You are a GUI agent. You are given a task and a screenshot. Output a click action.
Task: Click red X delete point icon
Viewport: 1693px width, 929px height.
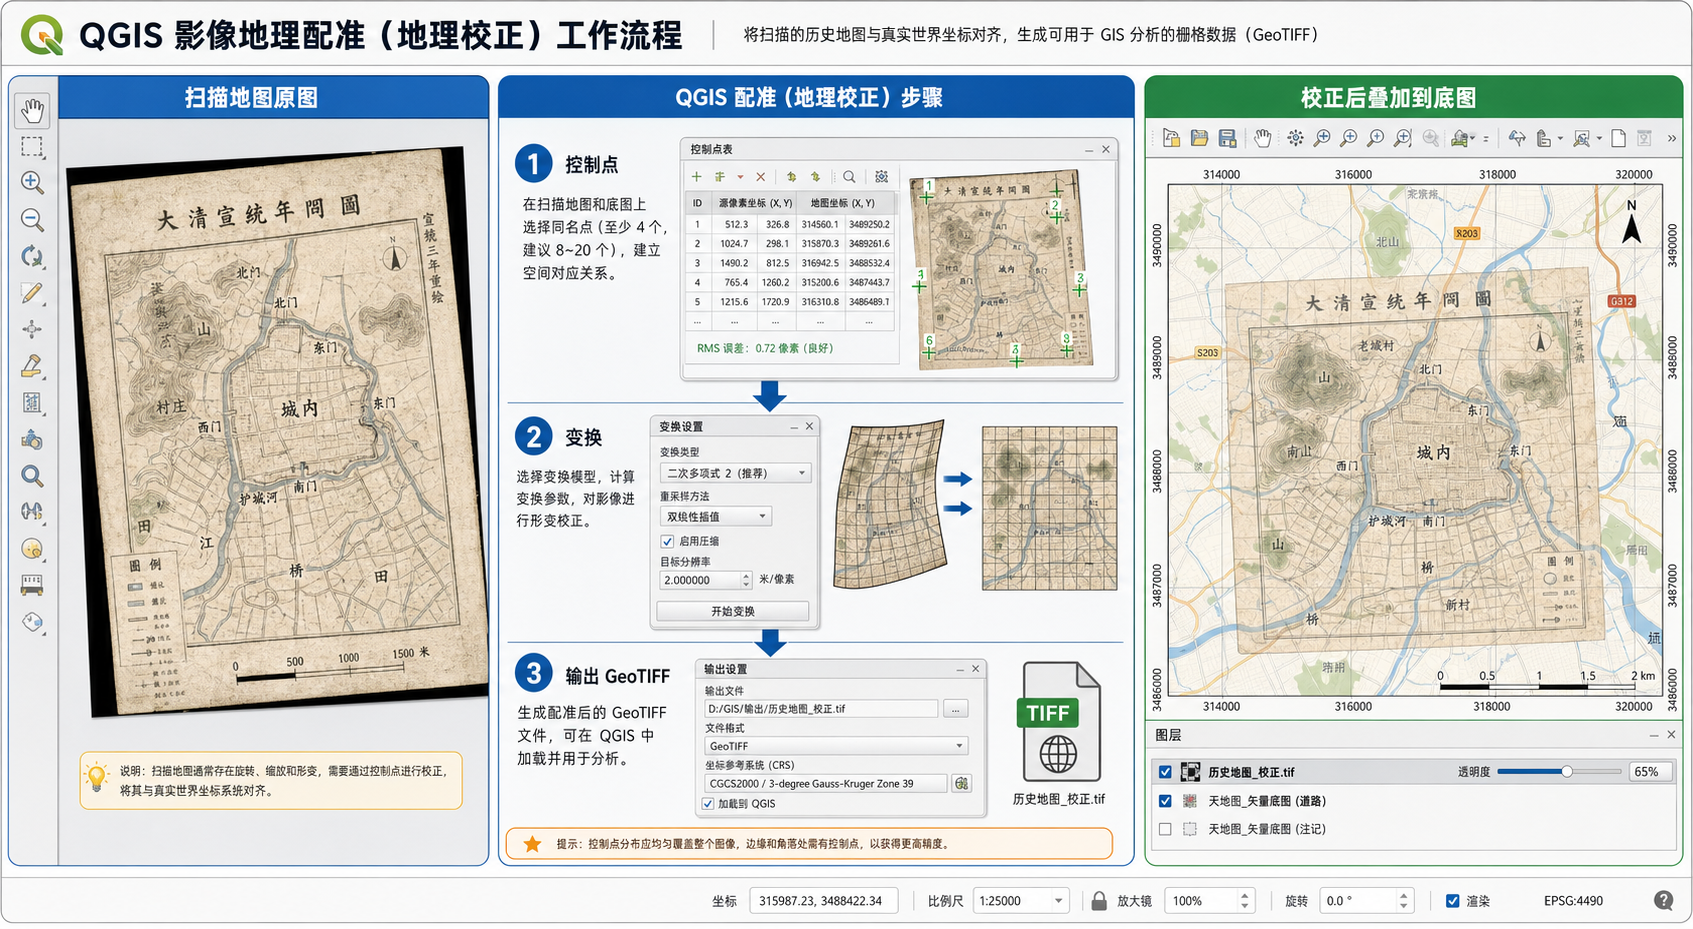pyautogui.click(x=760, y=177)
